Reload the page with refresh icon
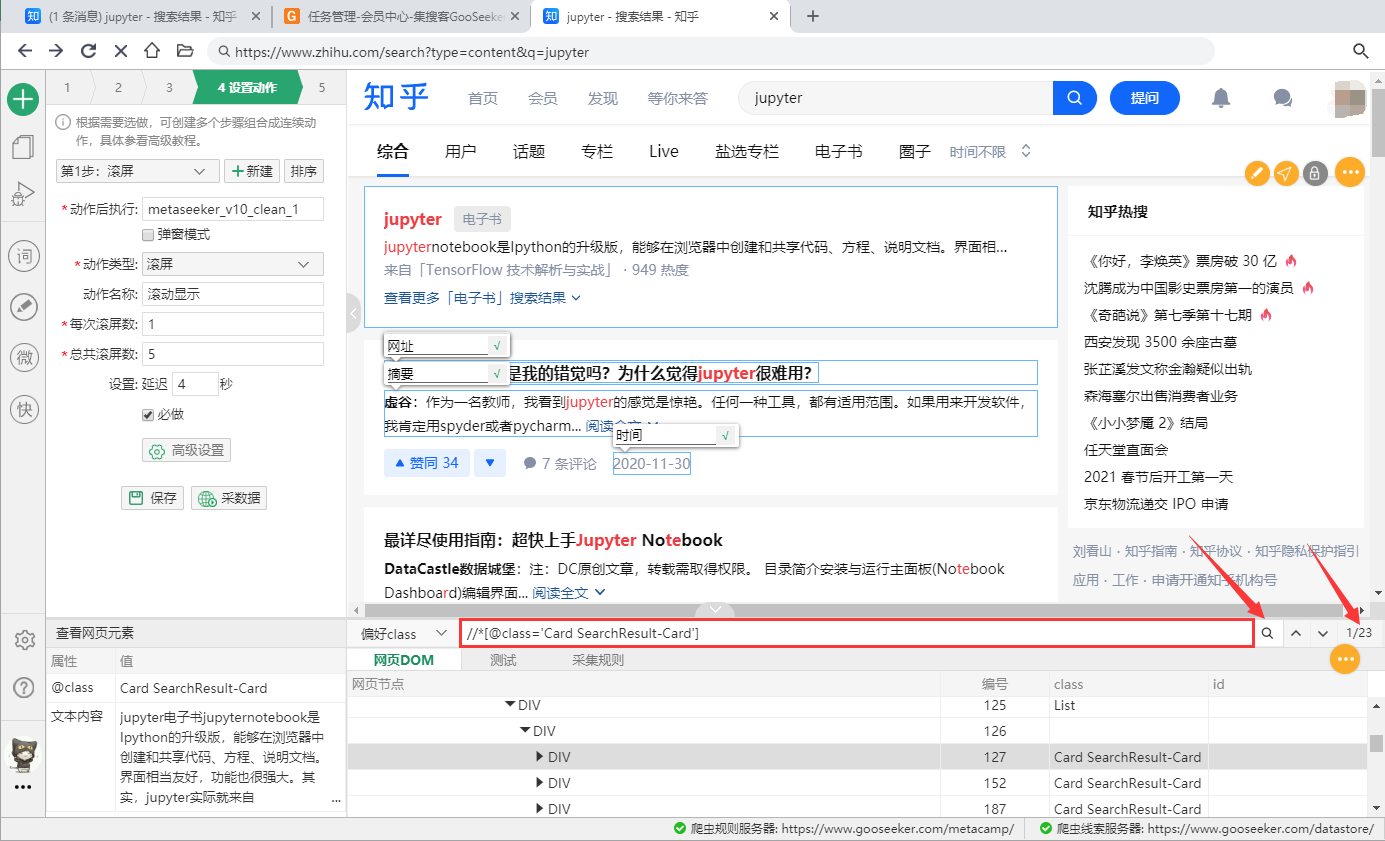 [x=88, y=51]
